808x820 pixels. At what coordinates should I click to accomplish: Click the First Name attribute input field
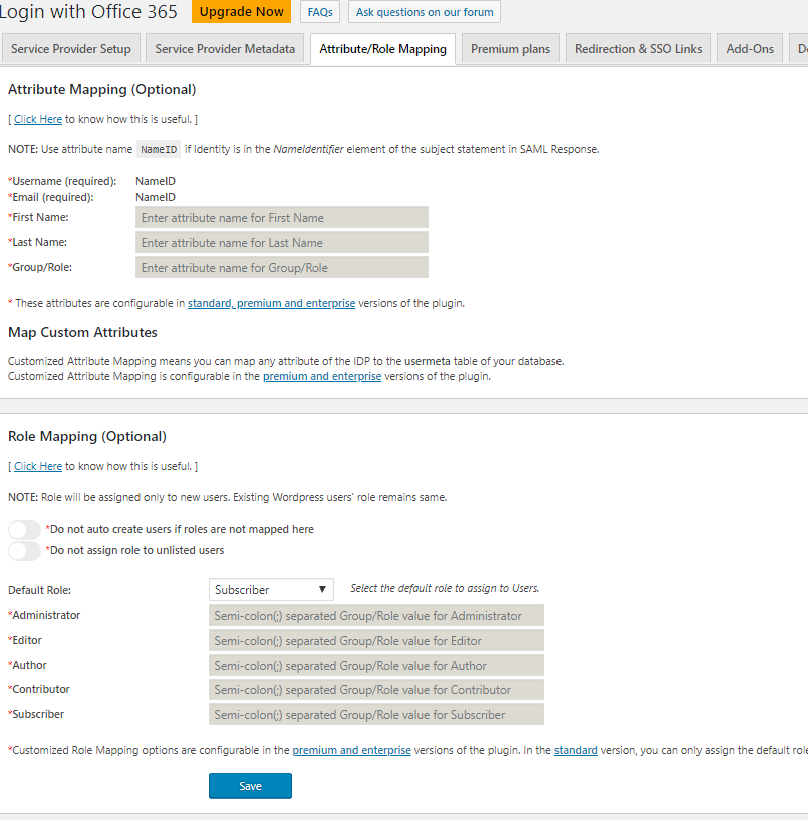[x=281, y=216]
